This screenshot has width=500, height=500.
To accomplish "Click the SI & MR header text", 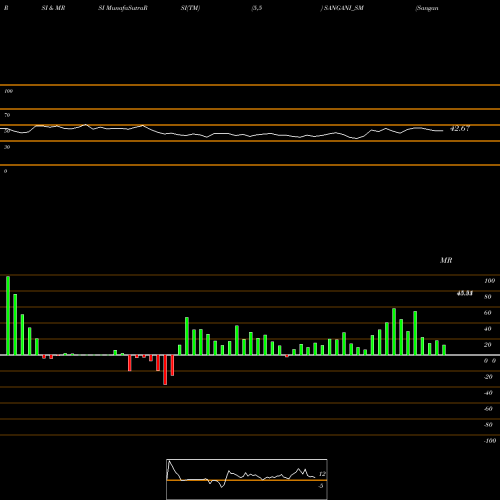I will click(53, 8).
